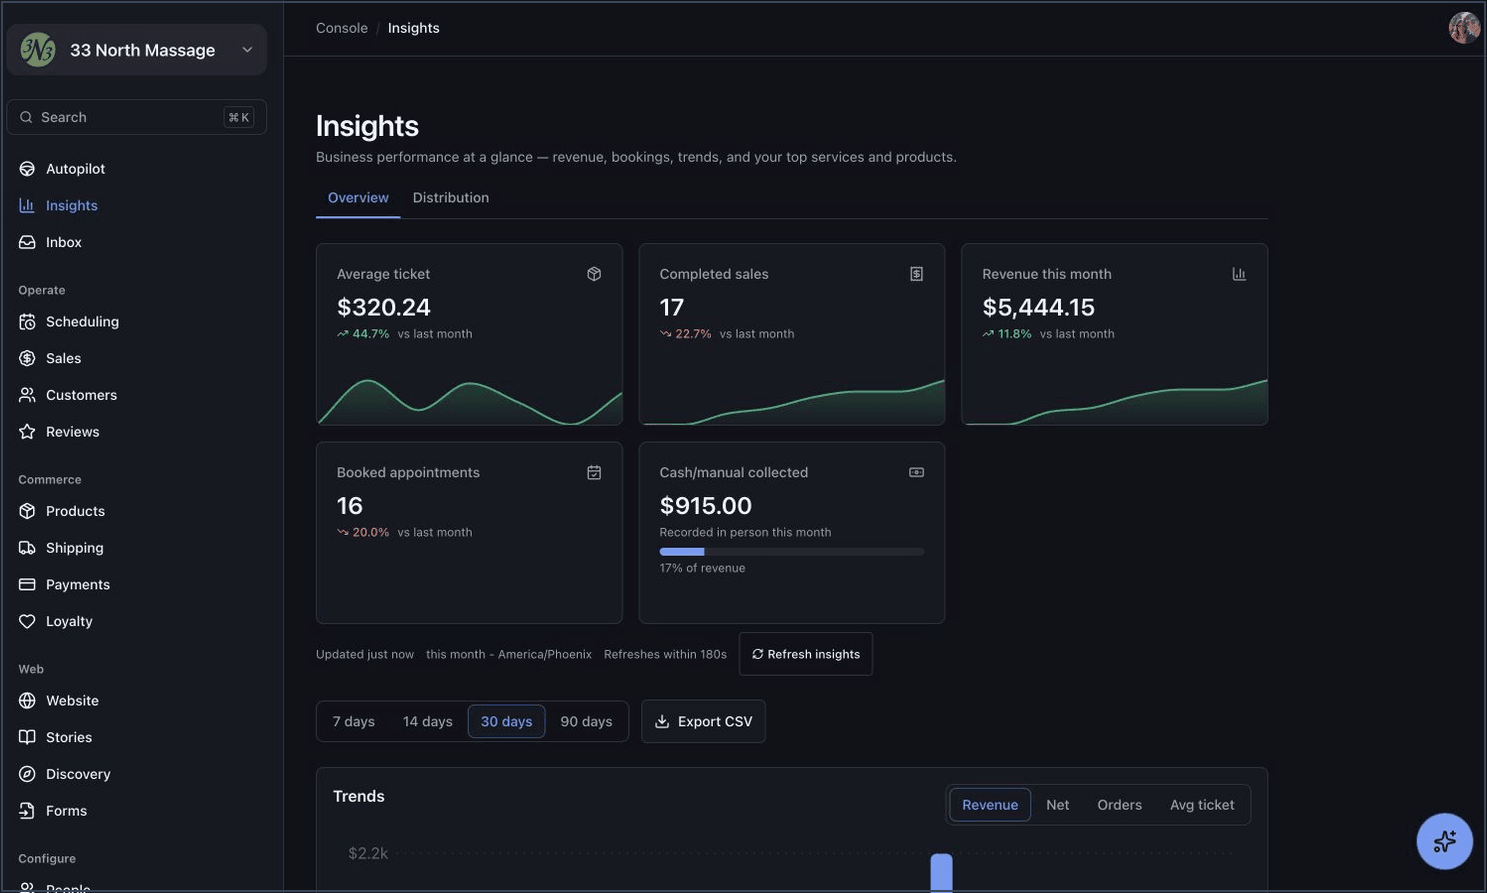Focus the Search field

tap(137, 117)
